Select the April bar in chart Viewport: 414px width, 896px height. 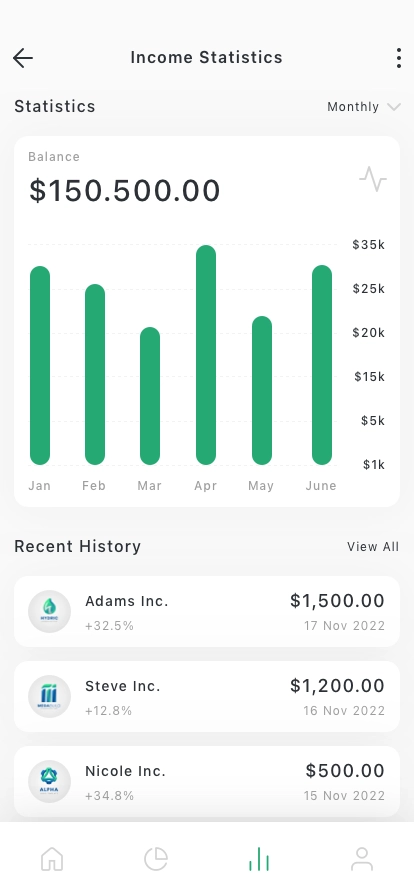click(206, 355)
